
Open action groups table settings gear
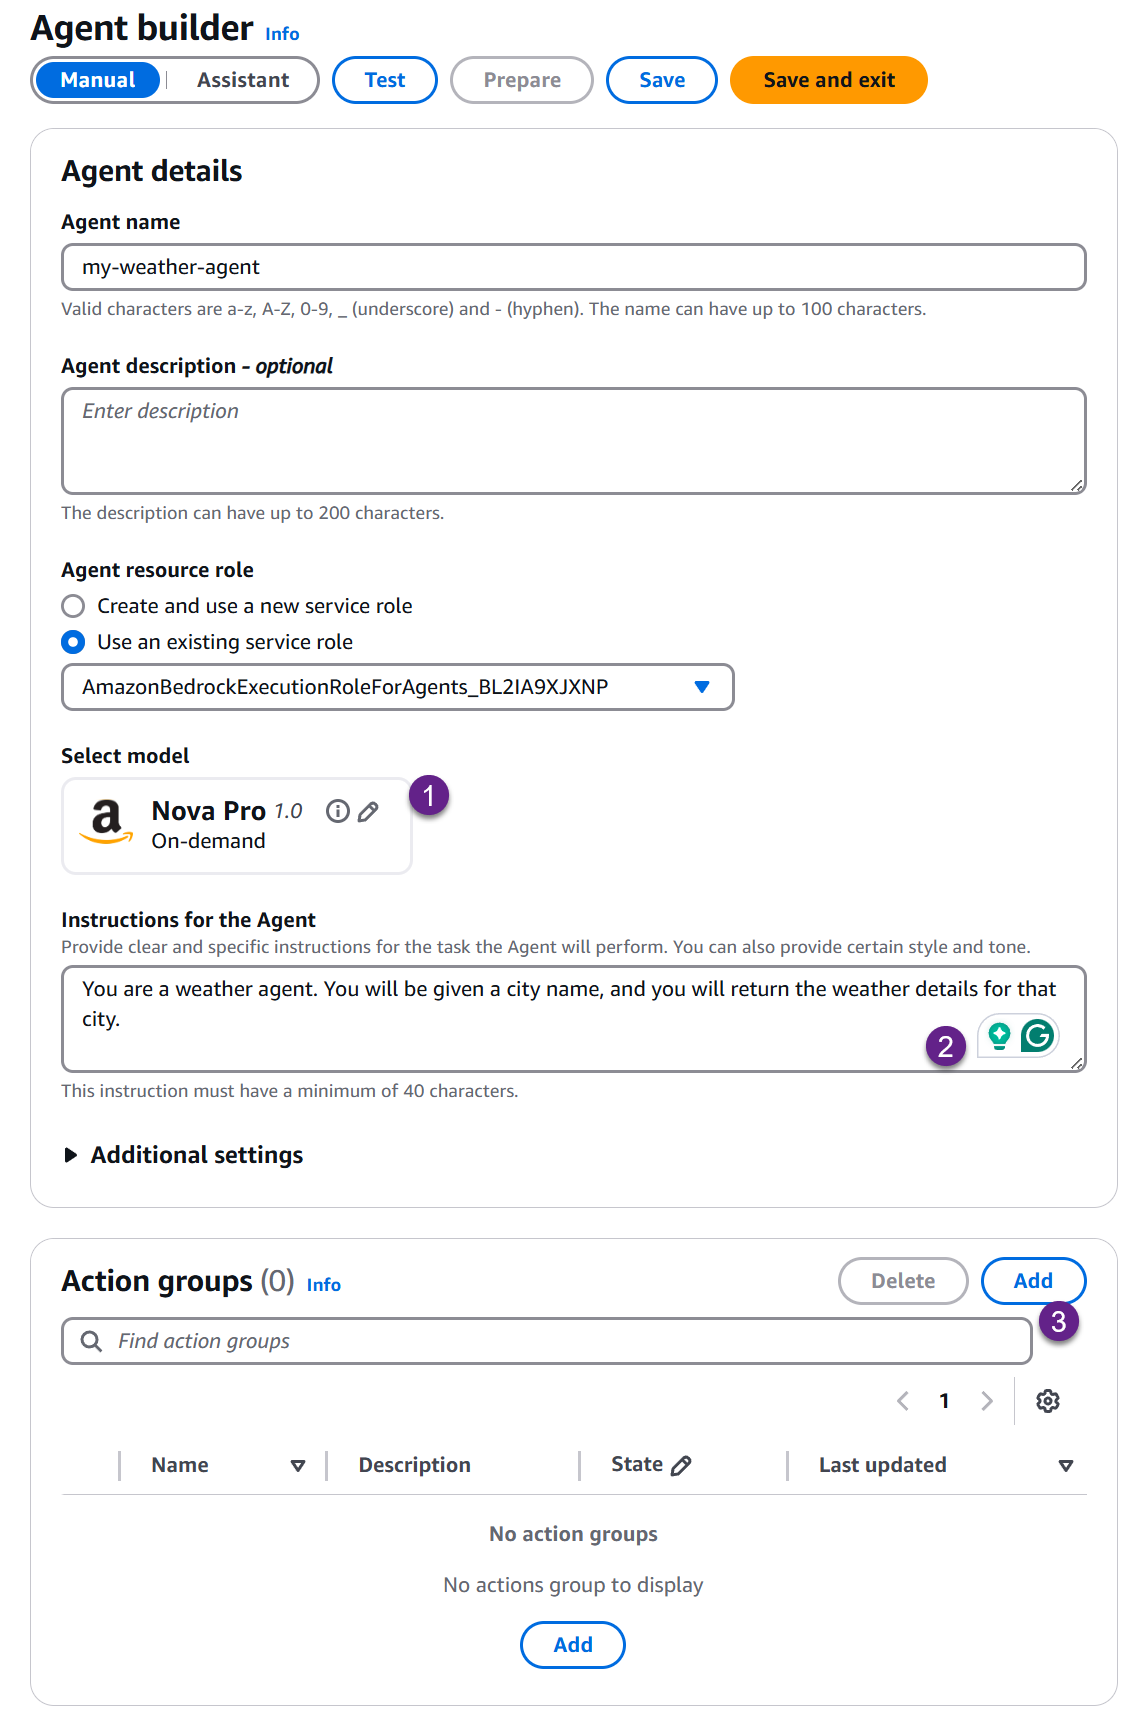pyautogui.click(x=1048, y=1401)
